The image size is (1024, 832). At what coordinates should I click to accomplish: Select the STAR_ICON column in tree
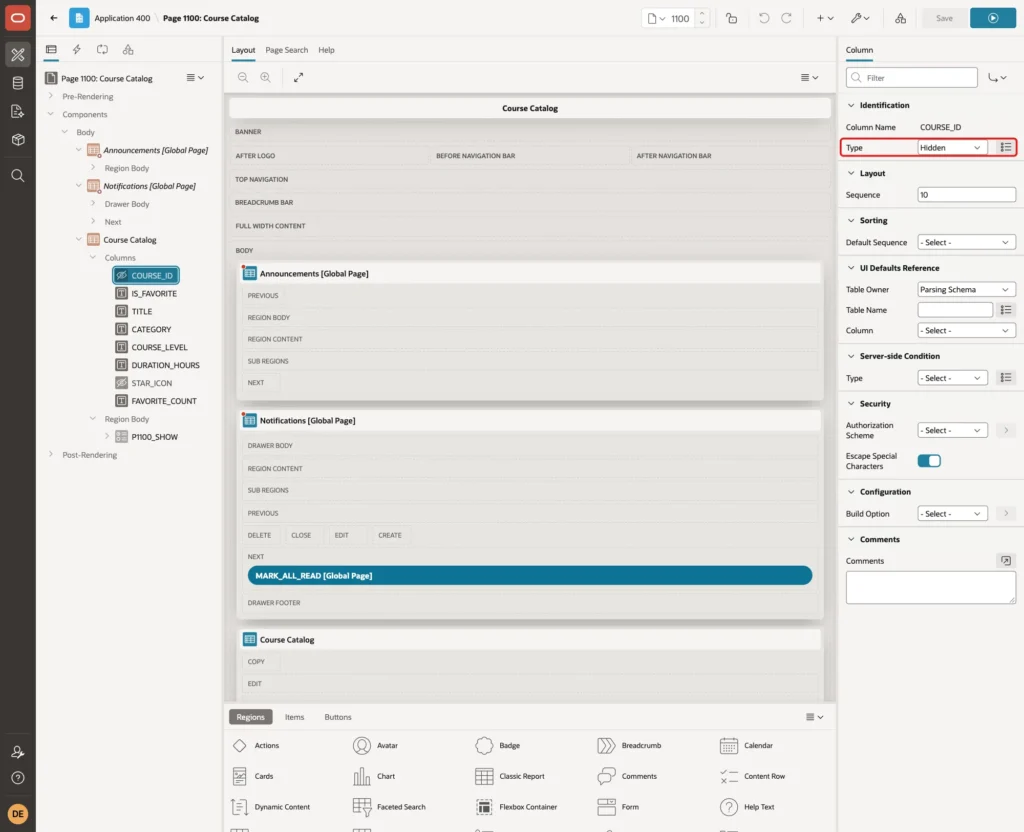point(144,383)
